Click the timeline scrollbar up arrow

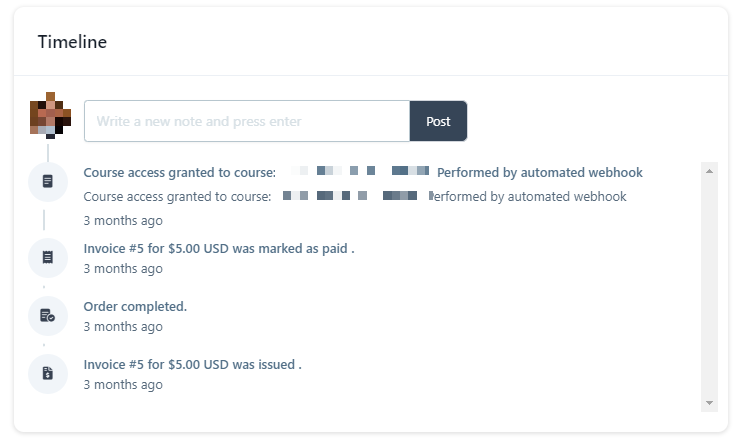coord(709,171)
